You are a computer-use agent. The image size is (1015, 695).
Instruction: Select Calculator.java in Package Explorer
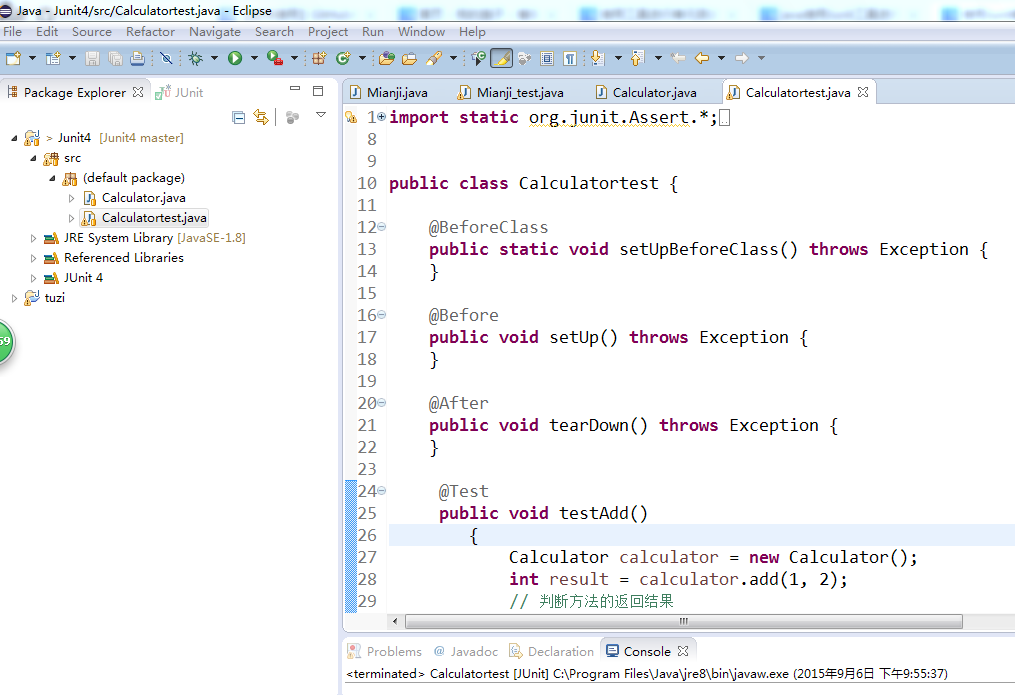pyautogui.click(x=135, y=198)
